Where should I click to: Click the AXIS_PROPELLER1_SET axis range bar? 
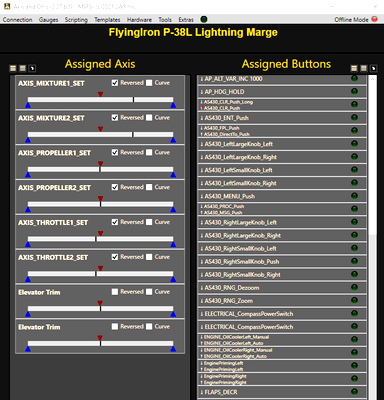tap(100, 169)
